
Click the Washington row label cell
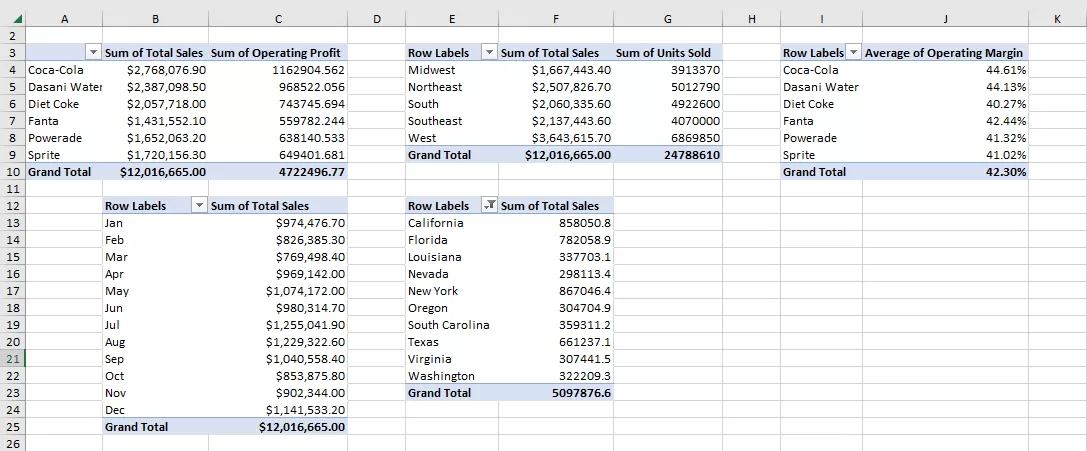pos(450,376)
